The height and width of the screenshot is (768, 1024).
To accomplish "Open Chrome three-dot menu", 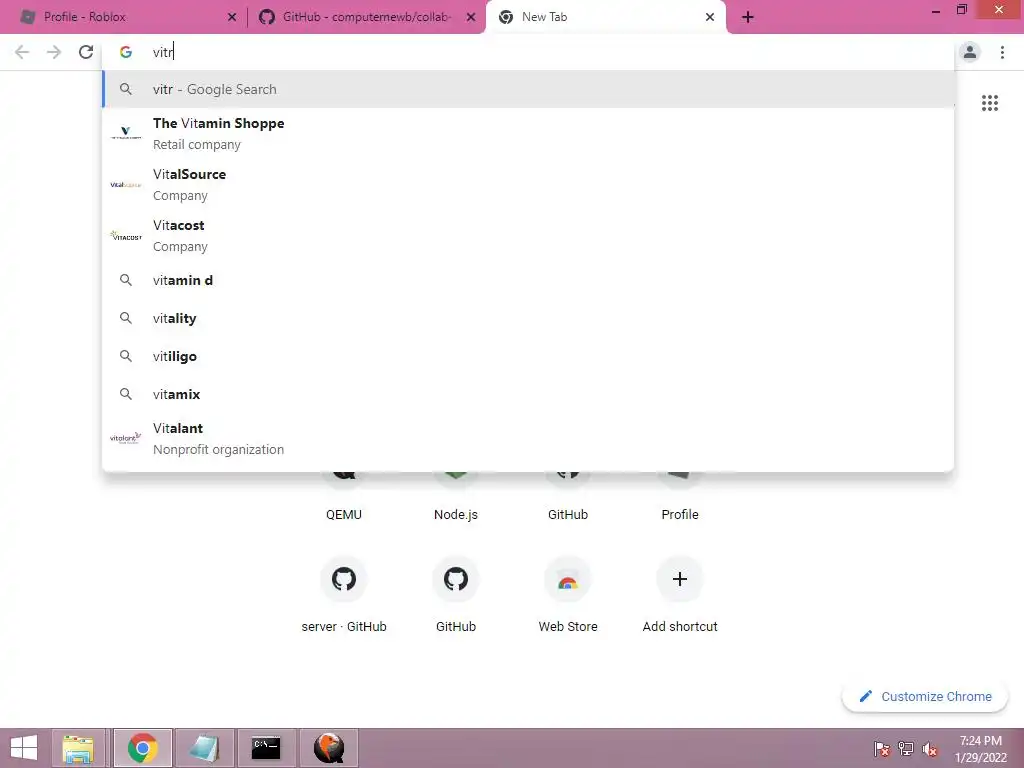I will pos(1002,52).
